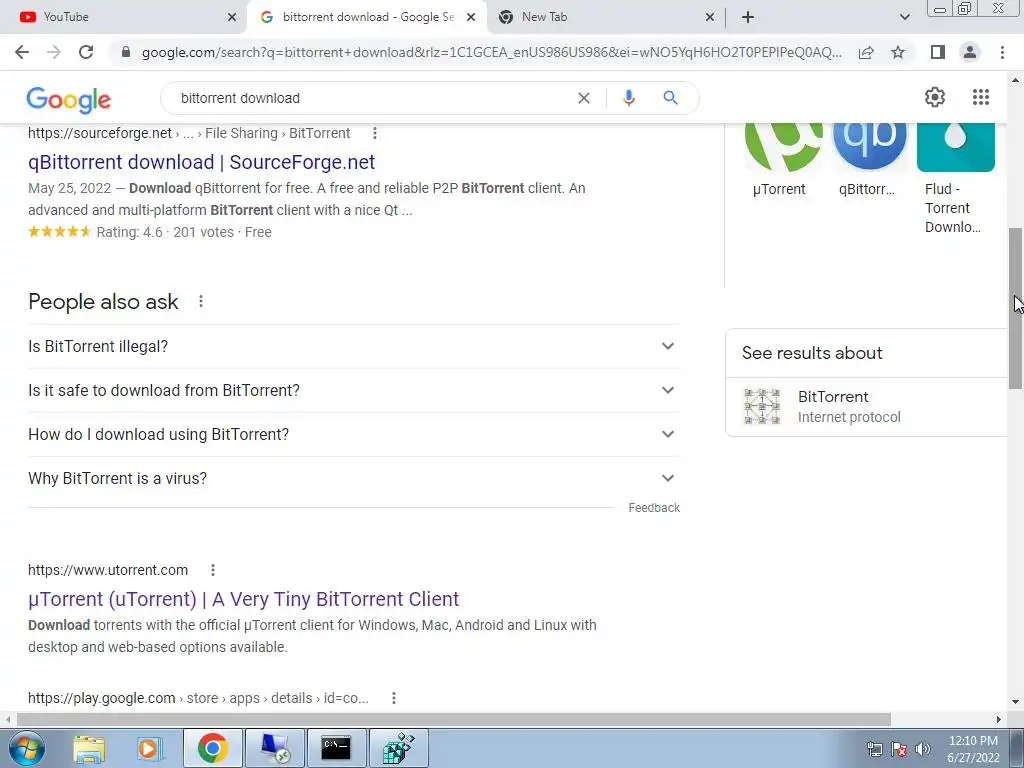
Task: Open qBittorrent download SourceForge.net link
Action: (x=201, y=162)
